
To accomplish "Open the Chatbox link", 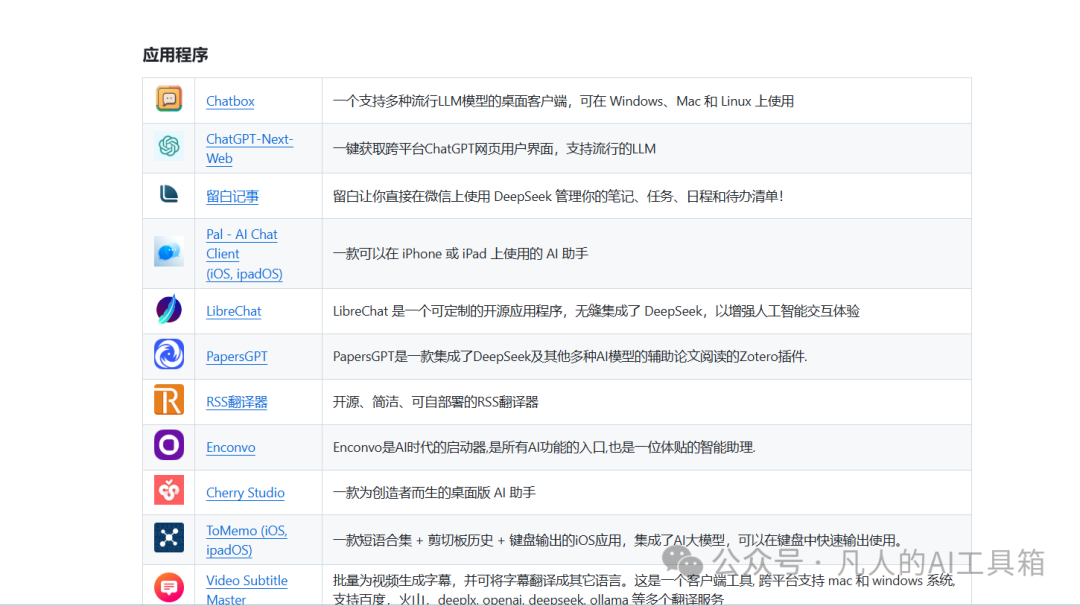I will tap(230, 101).
